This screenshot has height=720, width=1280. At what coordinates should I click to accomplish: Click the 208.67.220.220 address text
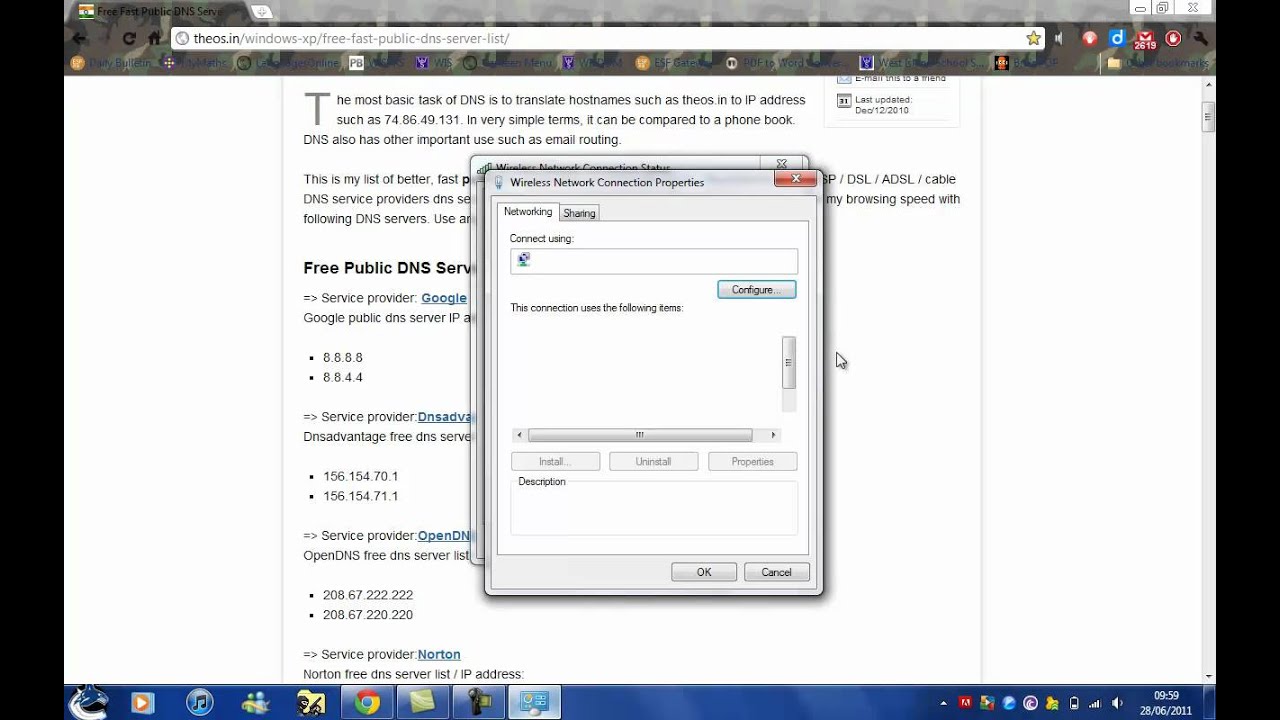368,614
